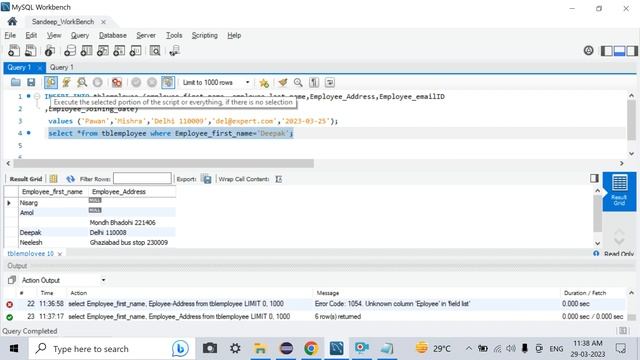
Task: Close the Sandeep_WorkBench connection tab
Action: coord(103,22)
